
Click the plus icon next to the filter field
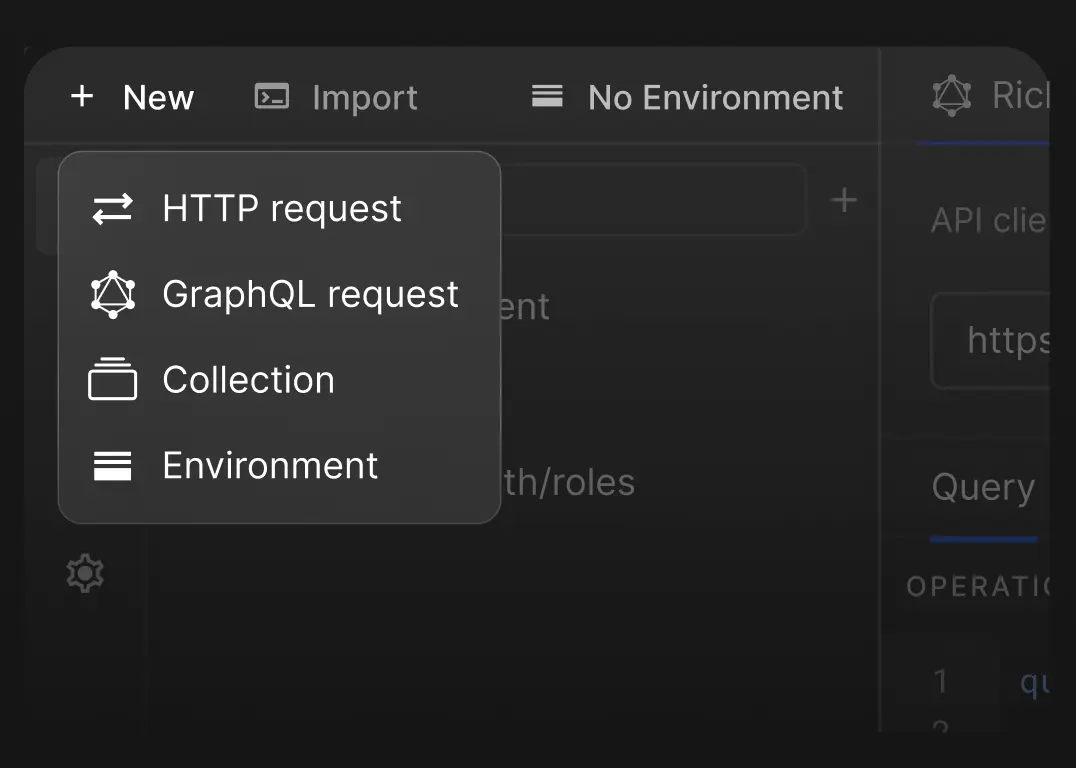pyautogui.click(x=843, y=199)
